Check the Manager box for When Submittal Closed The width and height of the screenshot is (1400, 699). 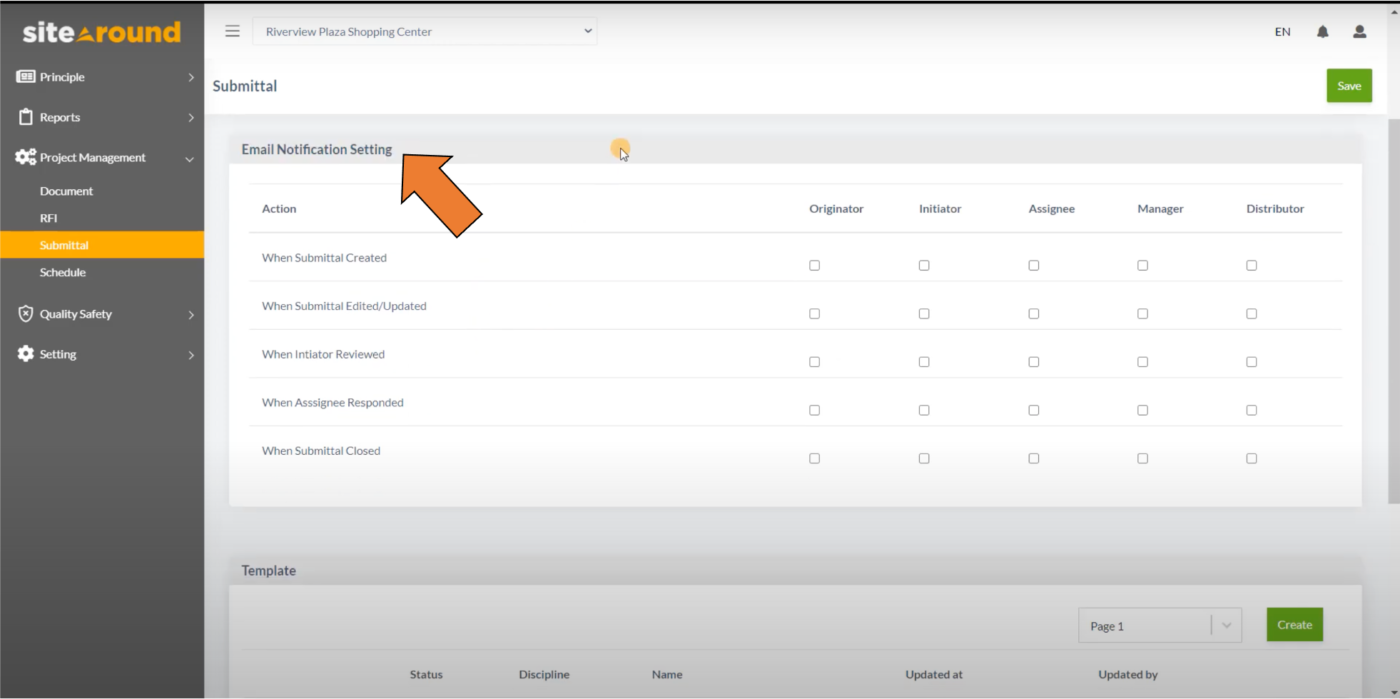[x=1143, y=458]
